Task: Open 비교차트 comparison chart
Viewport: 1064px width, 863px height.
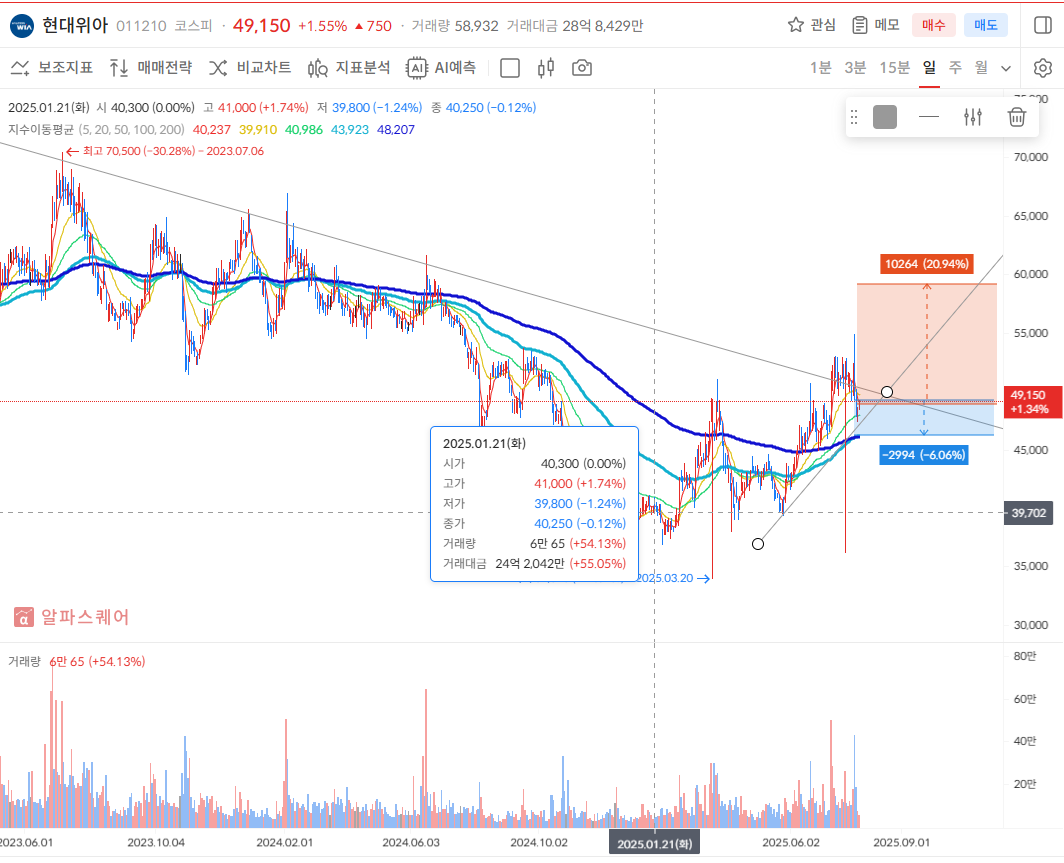Action: pos(250,68)
